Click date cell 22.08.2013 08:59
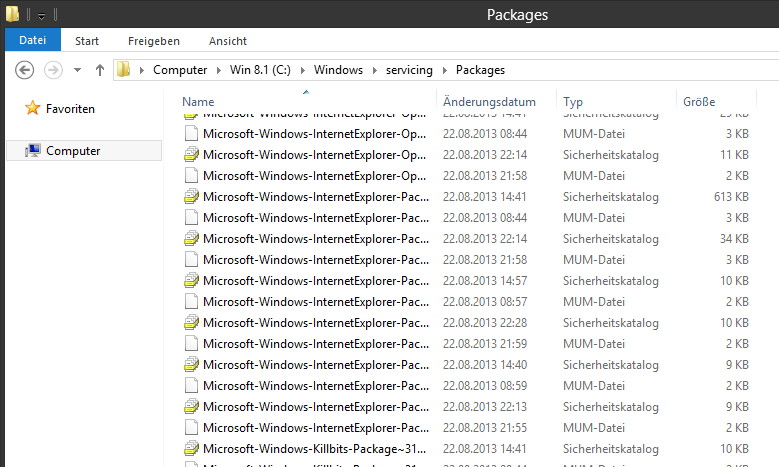Screen dimensions: 779x467 click(x=485, y=386)
